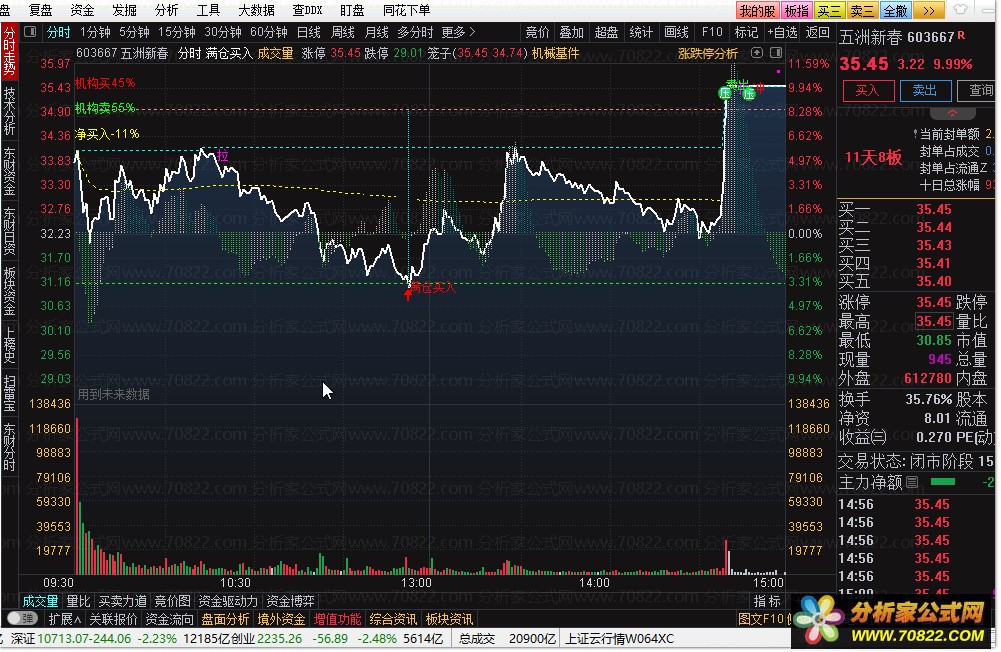
Task: Open the F10 company info
Action: pos(712,32)
